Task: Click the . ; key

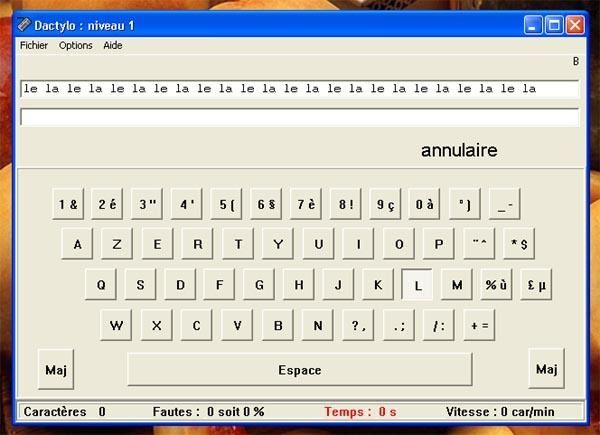Action: click(x=399, y=325)
